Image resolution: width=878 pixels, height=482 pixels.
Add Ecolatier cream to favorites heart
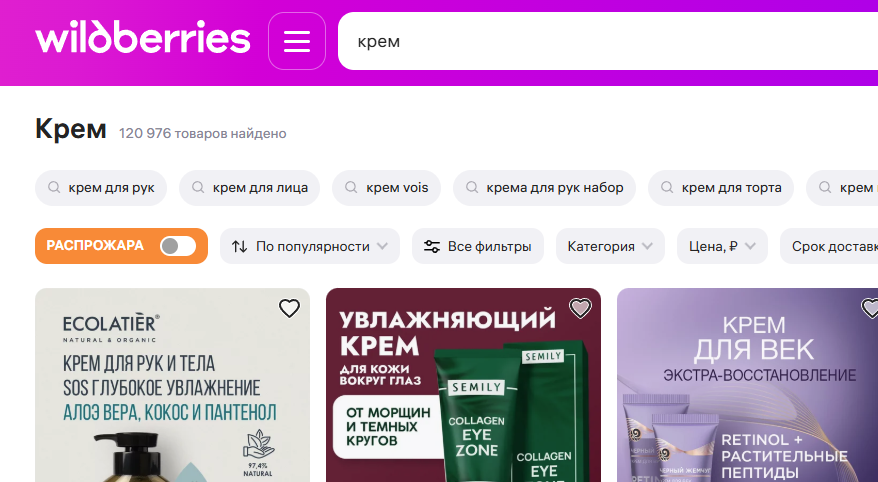pos(289,308)
